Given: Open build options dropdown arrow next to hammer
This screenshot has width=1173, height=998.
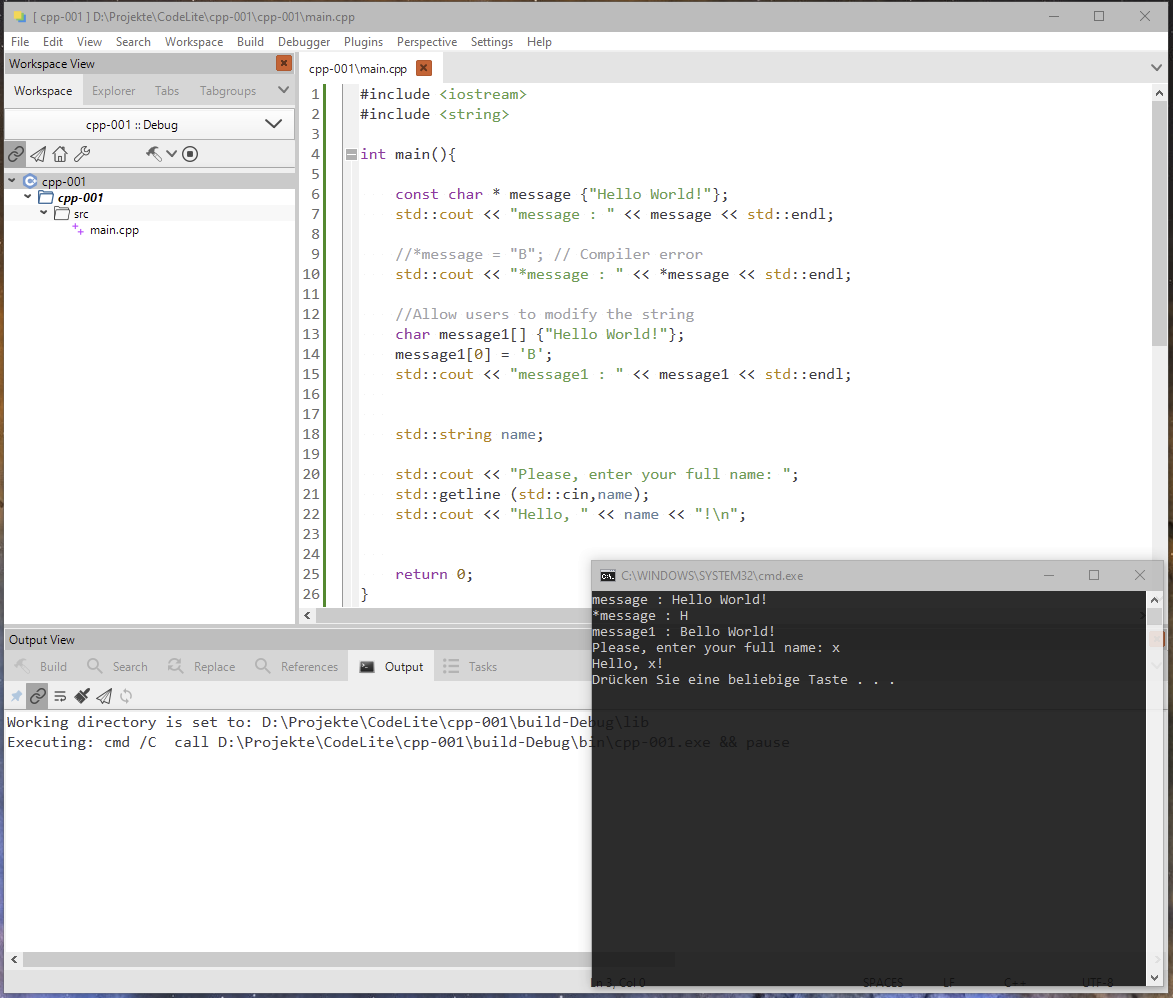Looking at the screenshot, I should [x=171, y=154].
